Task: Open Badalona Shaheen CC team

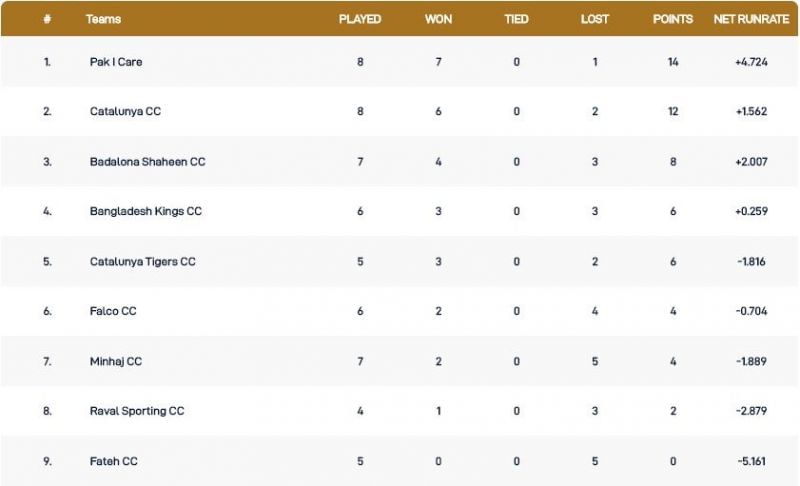Action: click(147, 162)
